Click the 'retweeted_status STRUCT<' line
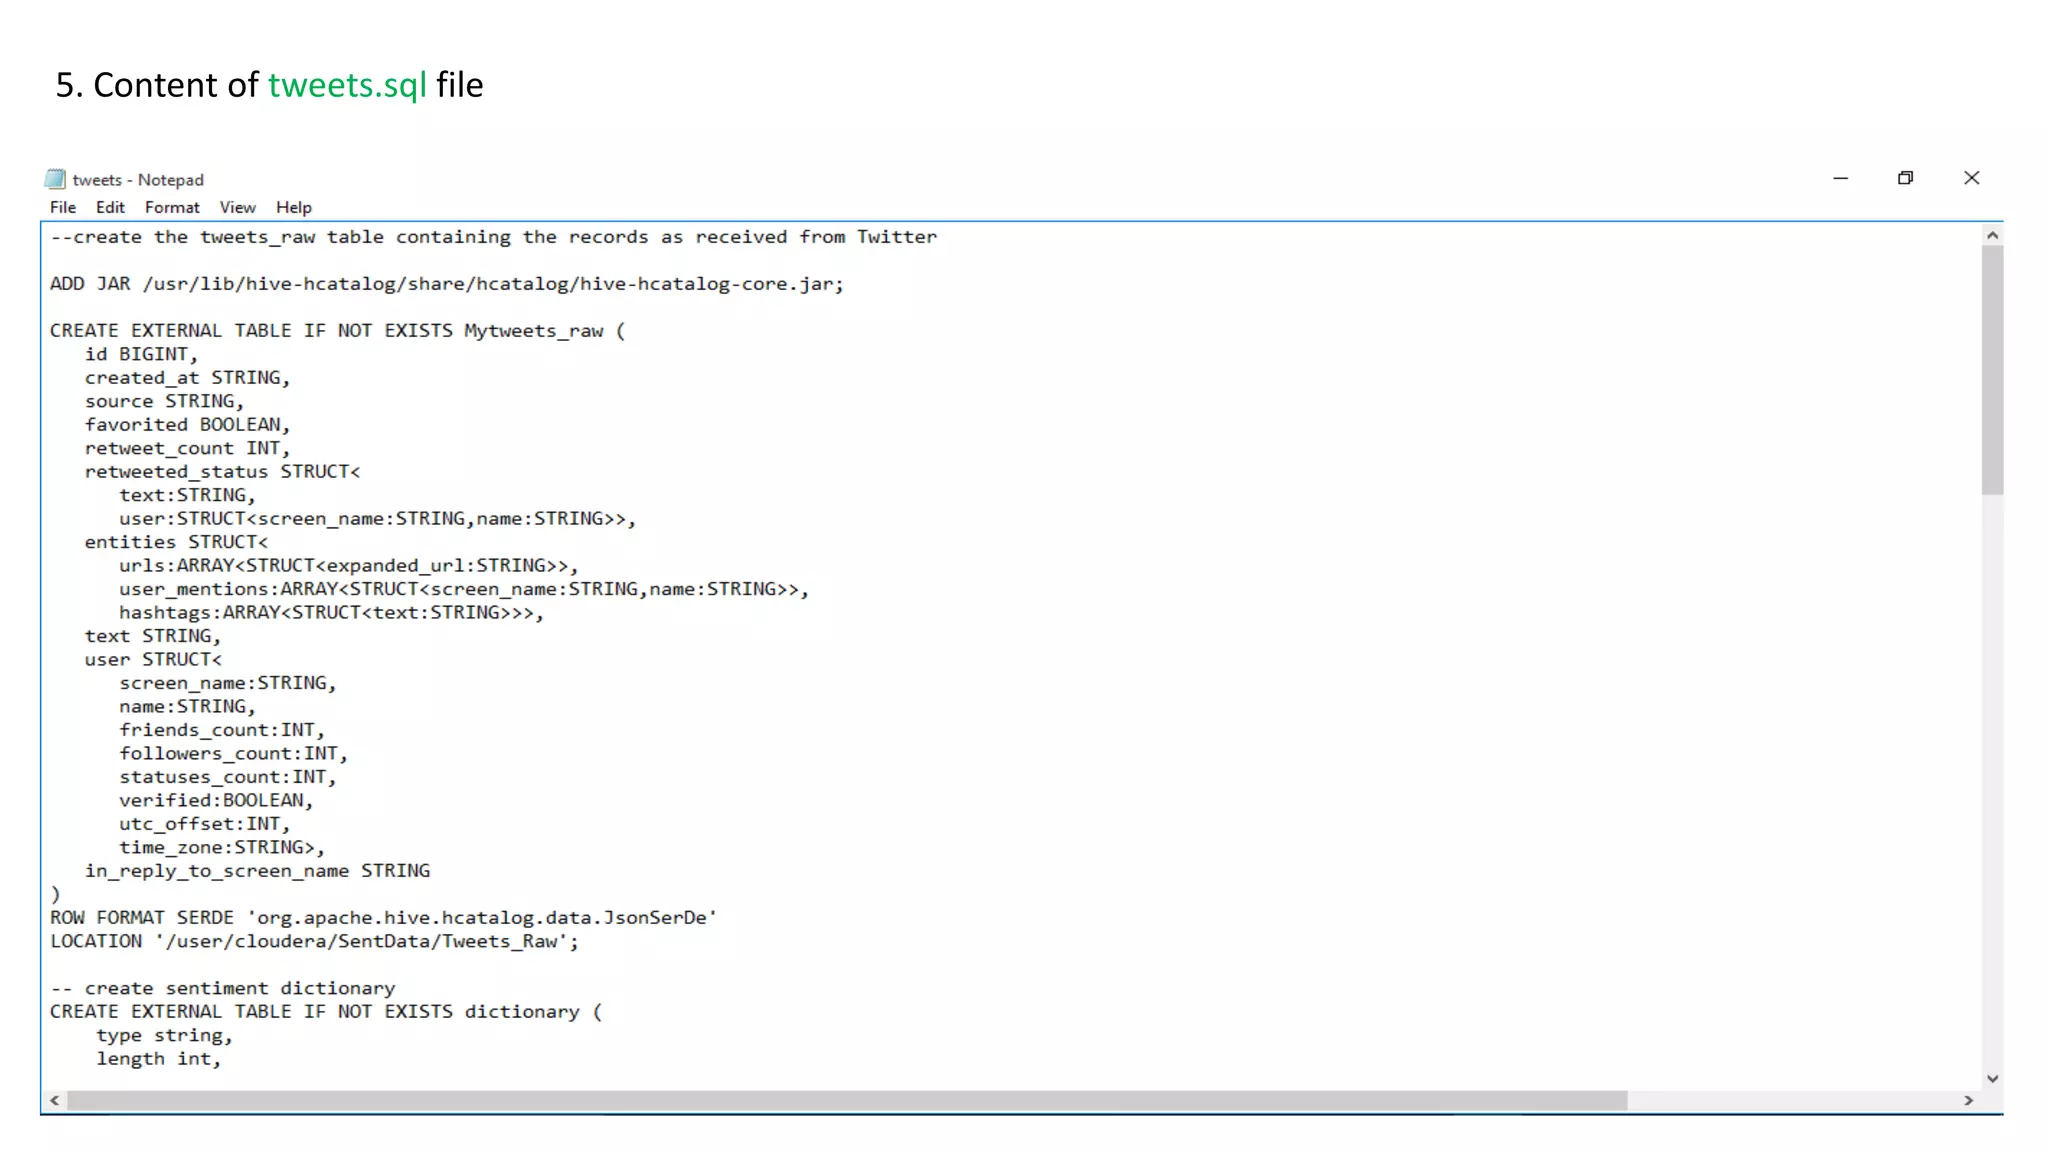2048x1152 pixels. click(x=222, y=472)
